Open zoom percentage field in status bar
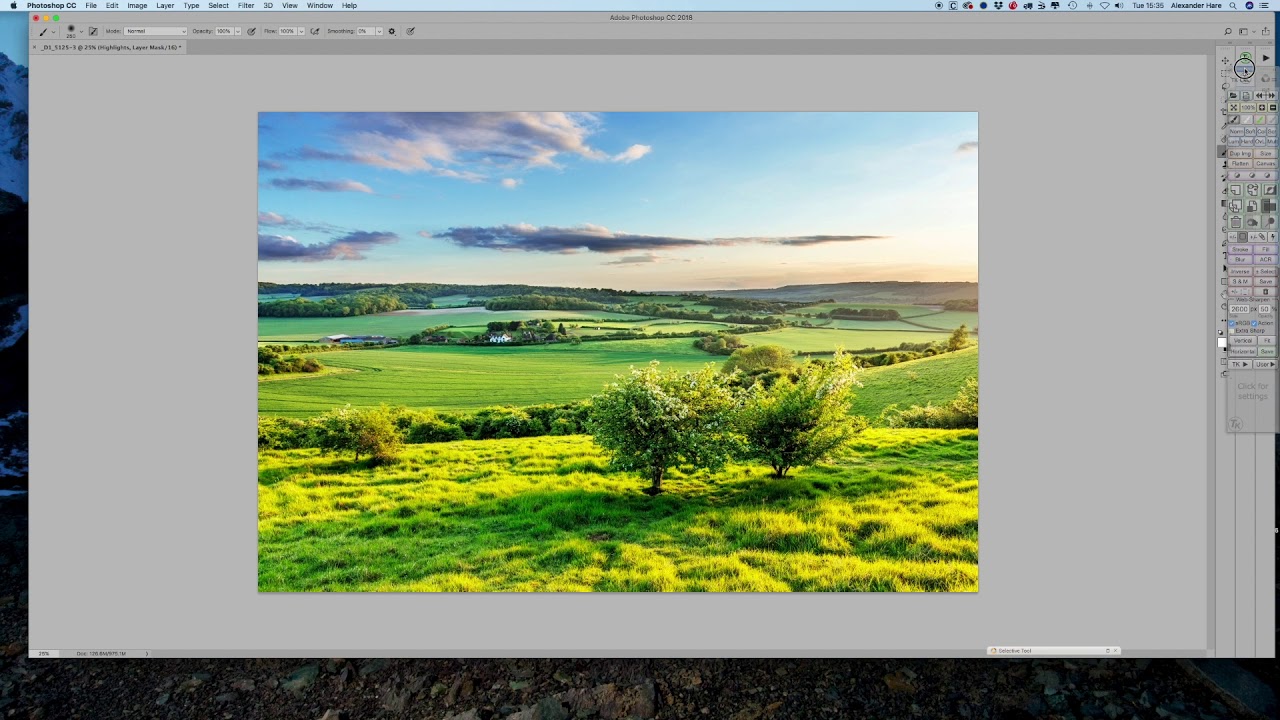 44,653
